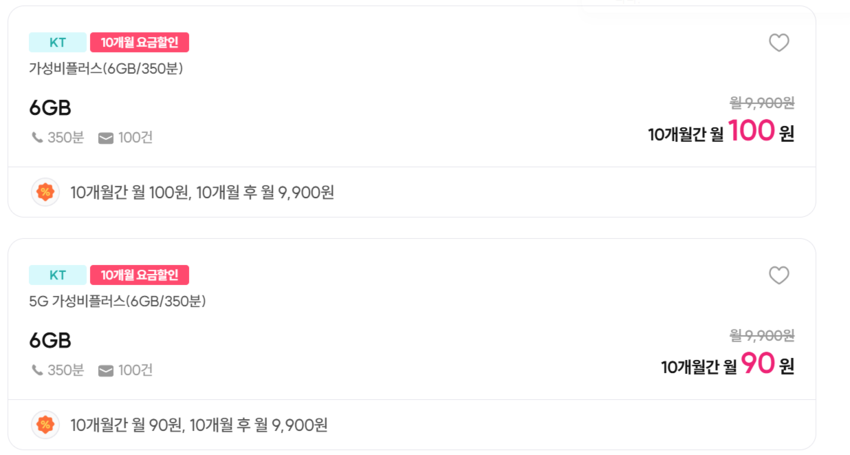Click 10개월 요금할인 badge on first plan

(139, 42)
